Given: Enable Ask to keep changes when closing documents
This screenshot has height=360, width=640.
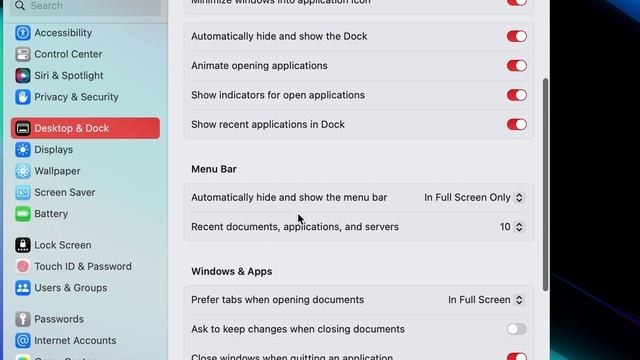Looking at the screenshot, I should 517,329.
